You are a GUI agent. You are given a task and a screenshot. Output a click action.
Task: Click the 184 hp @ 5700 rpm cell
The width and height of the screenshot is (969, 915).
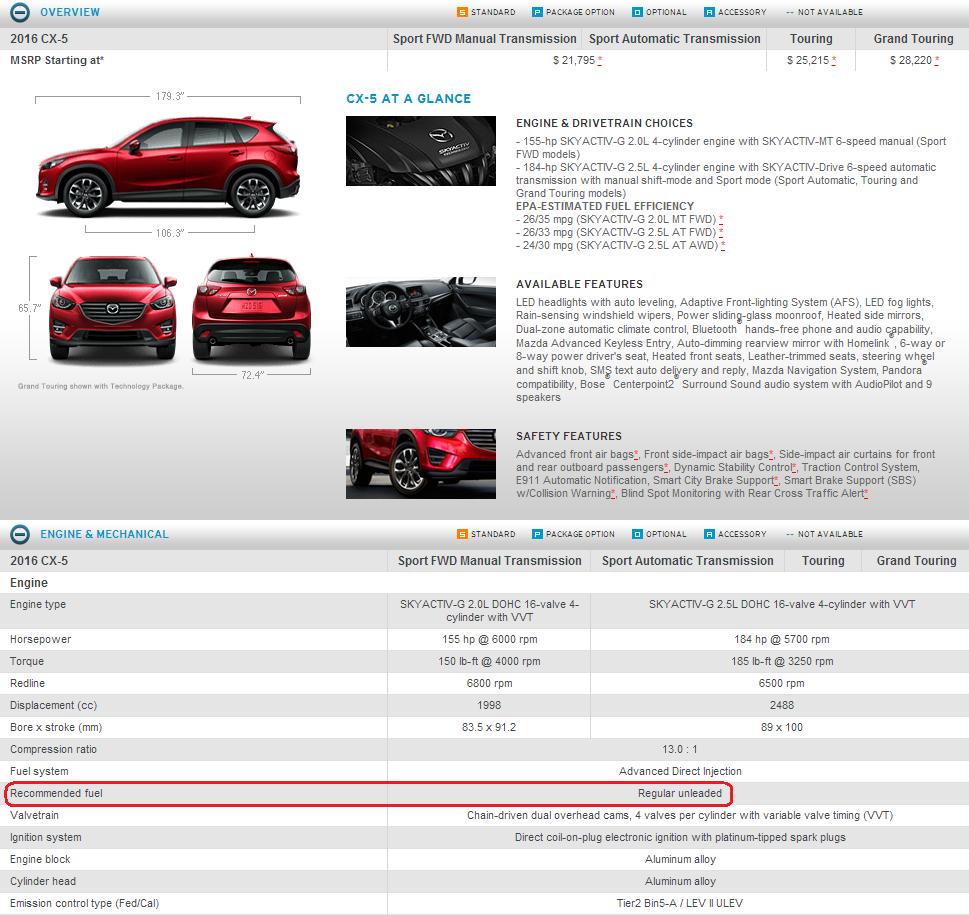coord(782,639)
